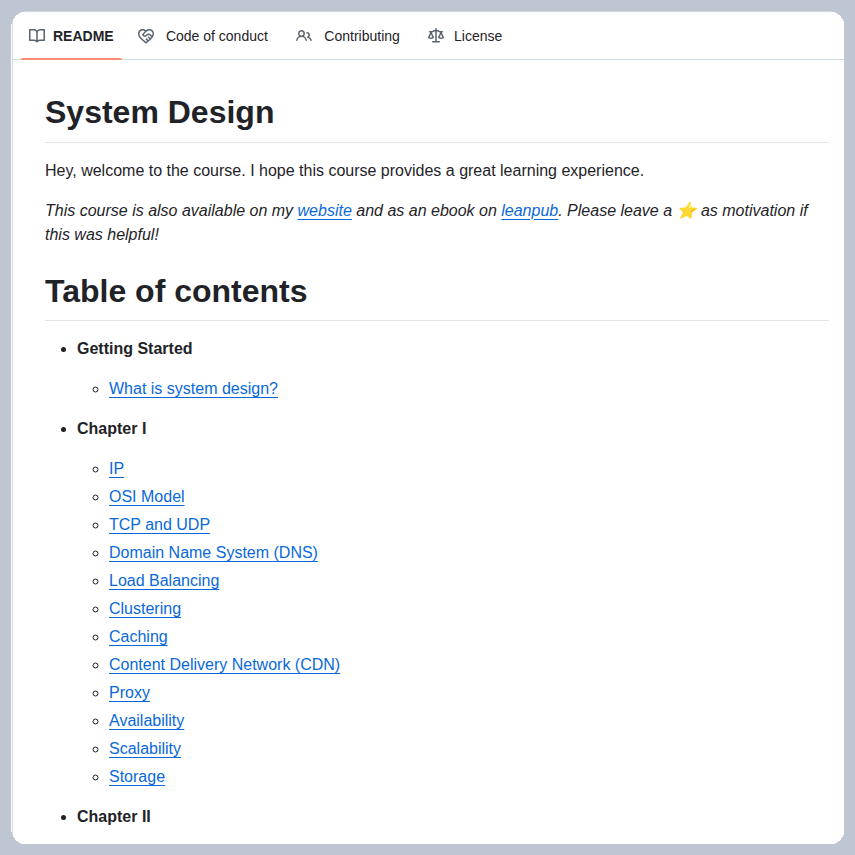Viewport: 855px width, 855px height.
Task: Open the License tab
Action: (x=465, y=36)
